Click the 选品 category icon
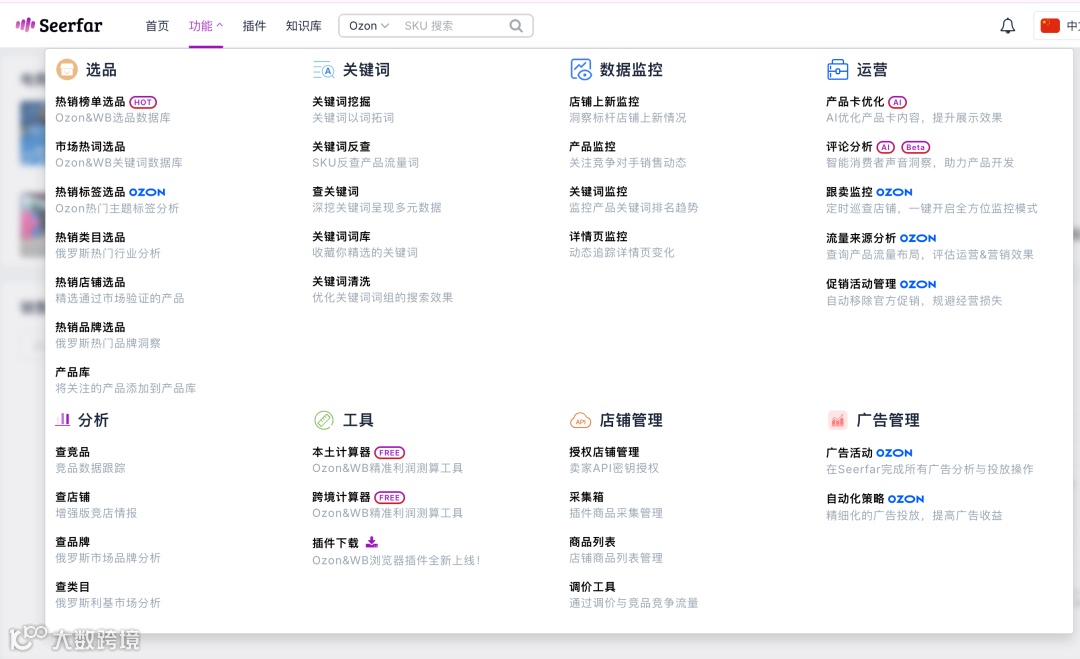 pyautogui.click(x=67, y=70)
